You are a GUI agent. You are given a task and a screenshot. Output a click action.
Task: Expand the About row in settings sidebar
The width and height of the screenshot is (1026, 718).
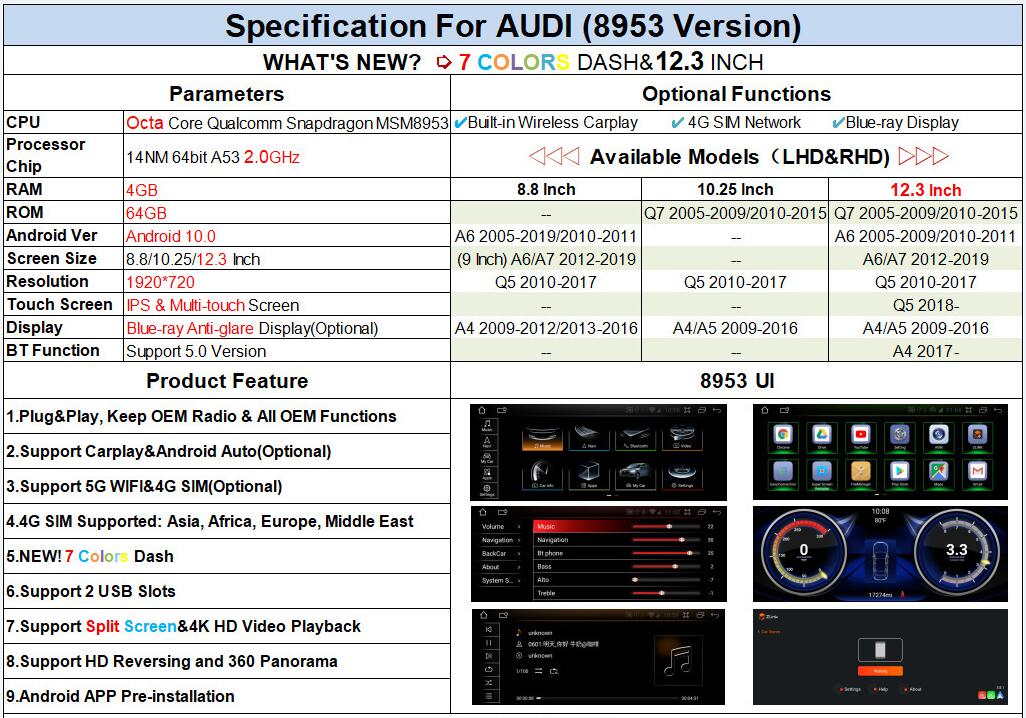(x=501, y=567)
